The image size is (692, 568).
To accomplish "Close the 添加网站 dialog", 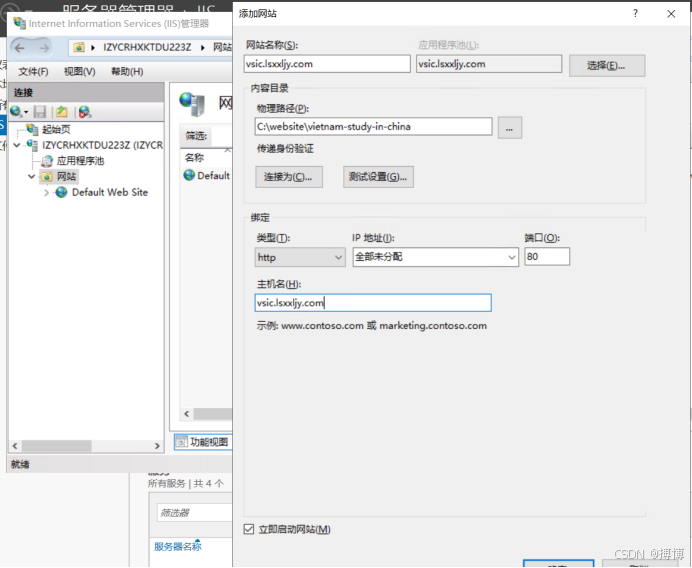I will (x=671, y=14).
